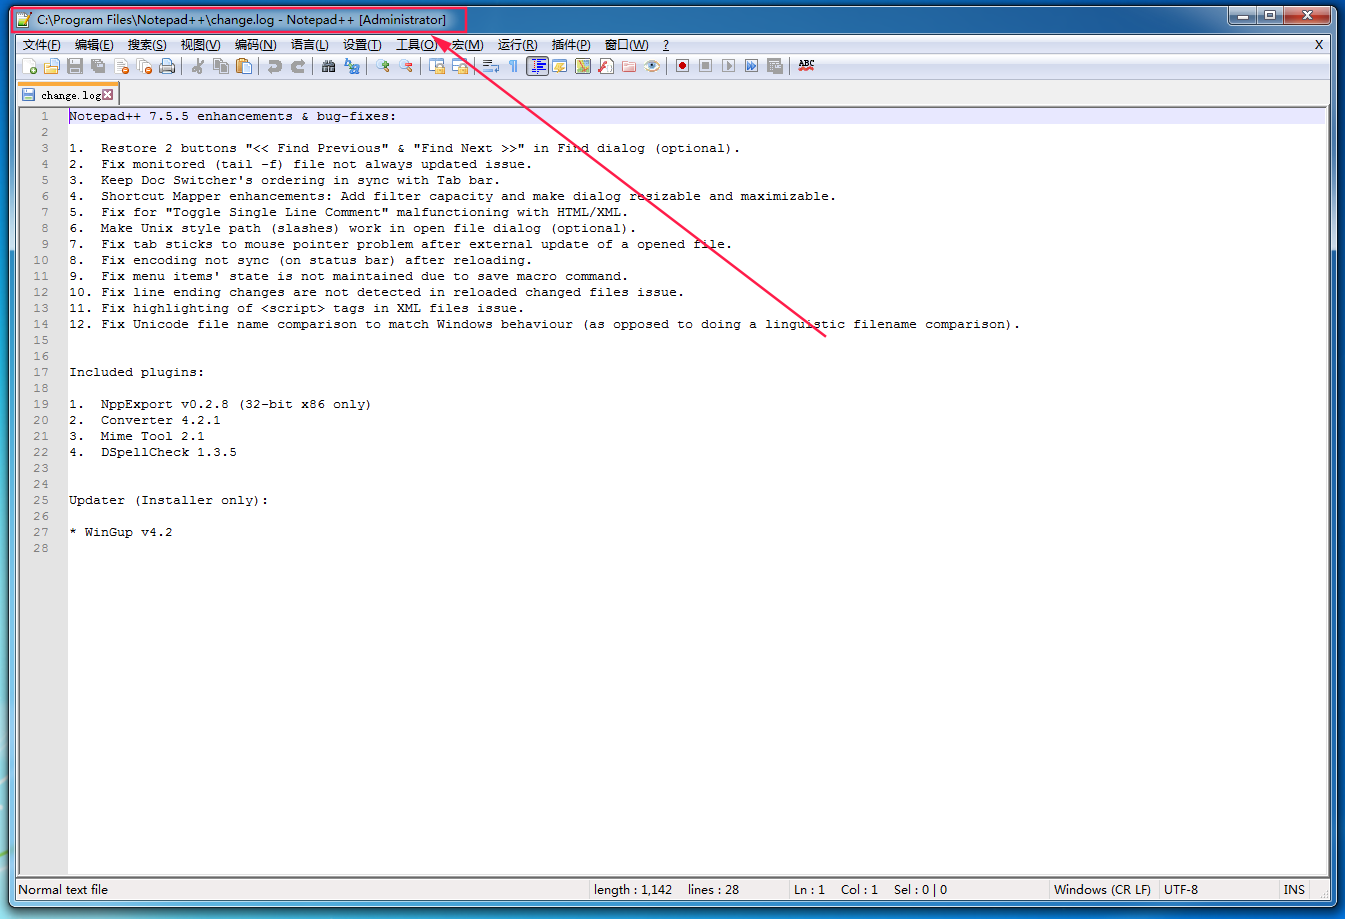Click the X at the menu bar's right end
This screenshot has width=1345, height=919.
coord(1319,45)
